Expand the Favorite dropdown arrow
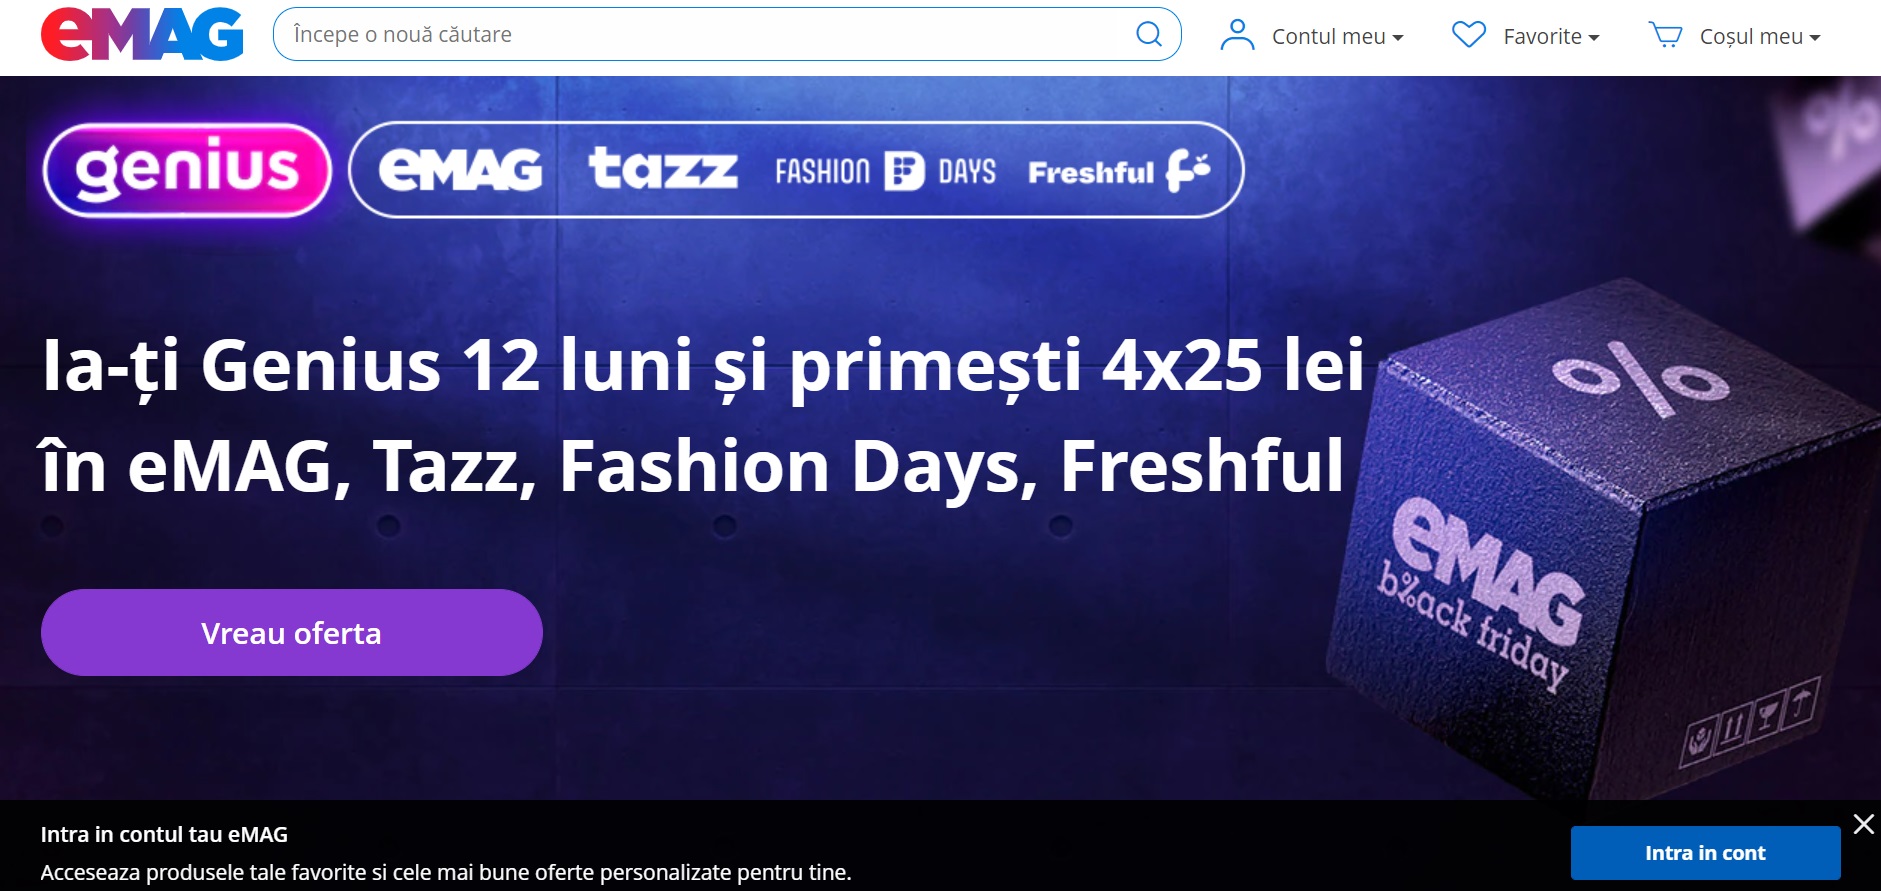The image size is (1881, 891). coord(1594,38)
